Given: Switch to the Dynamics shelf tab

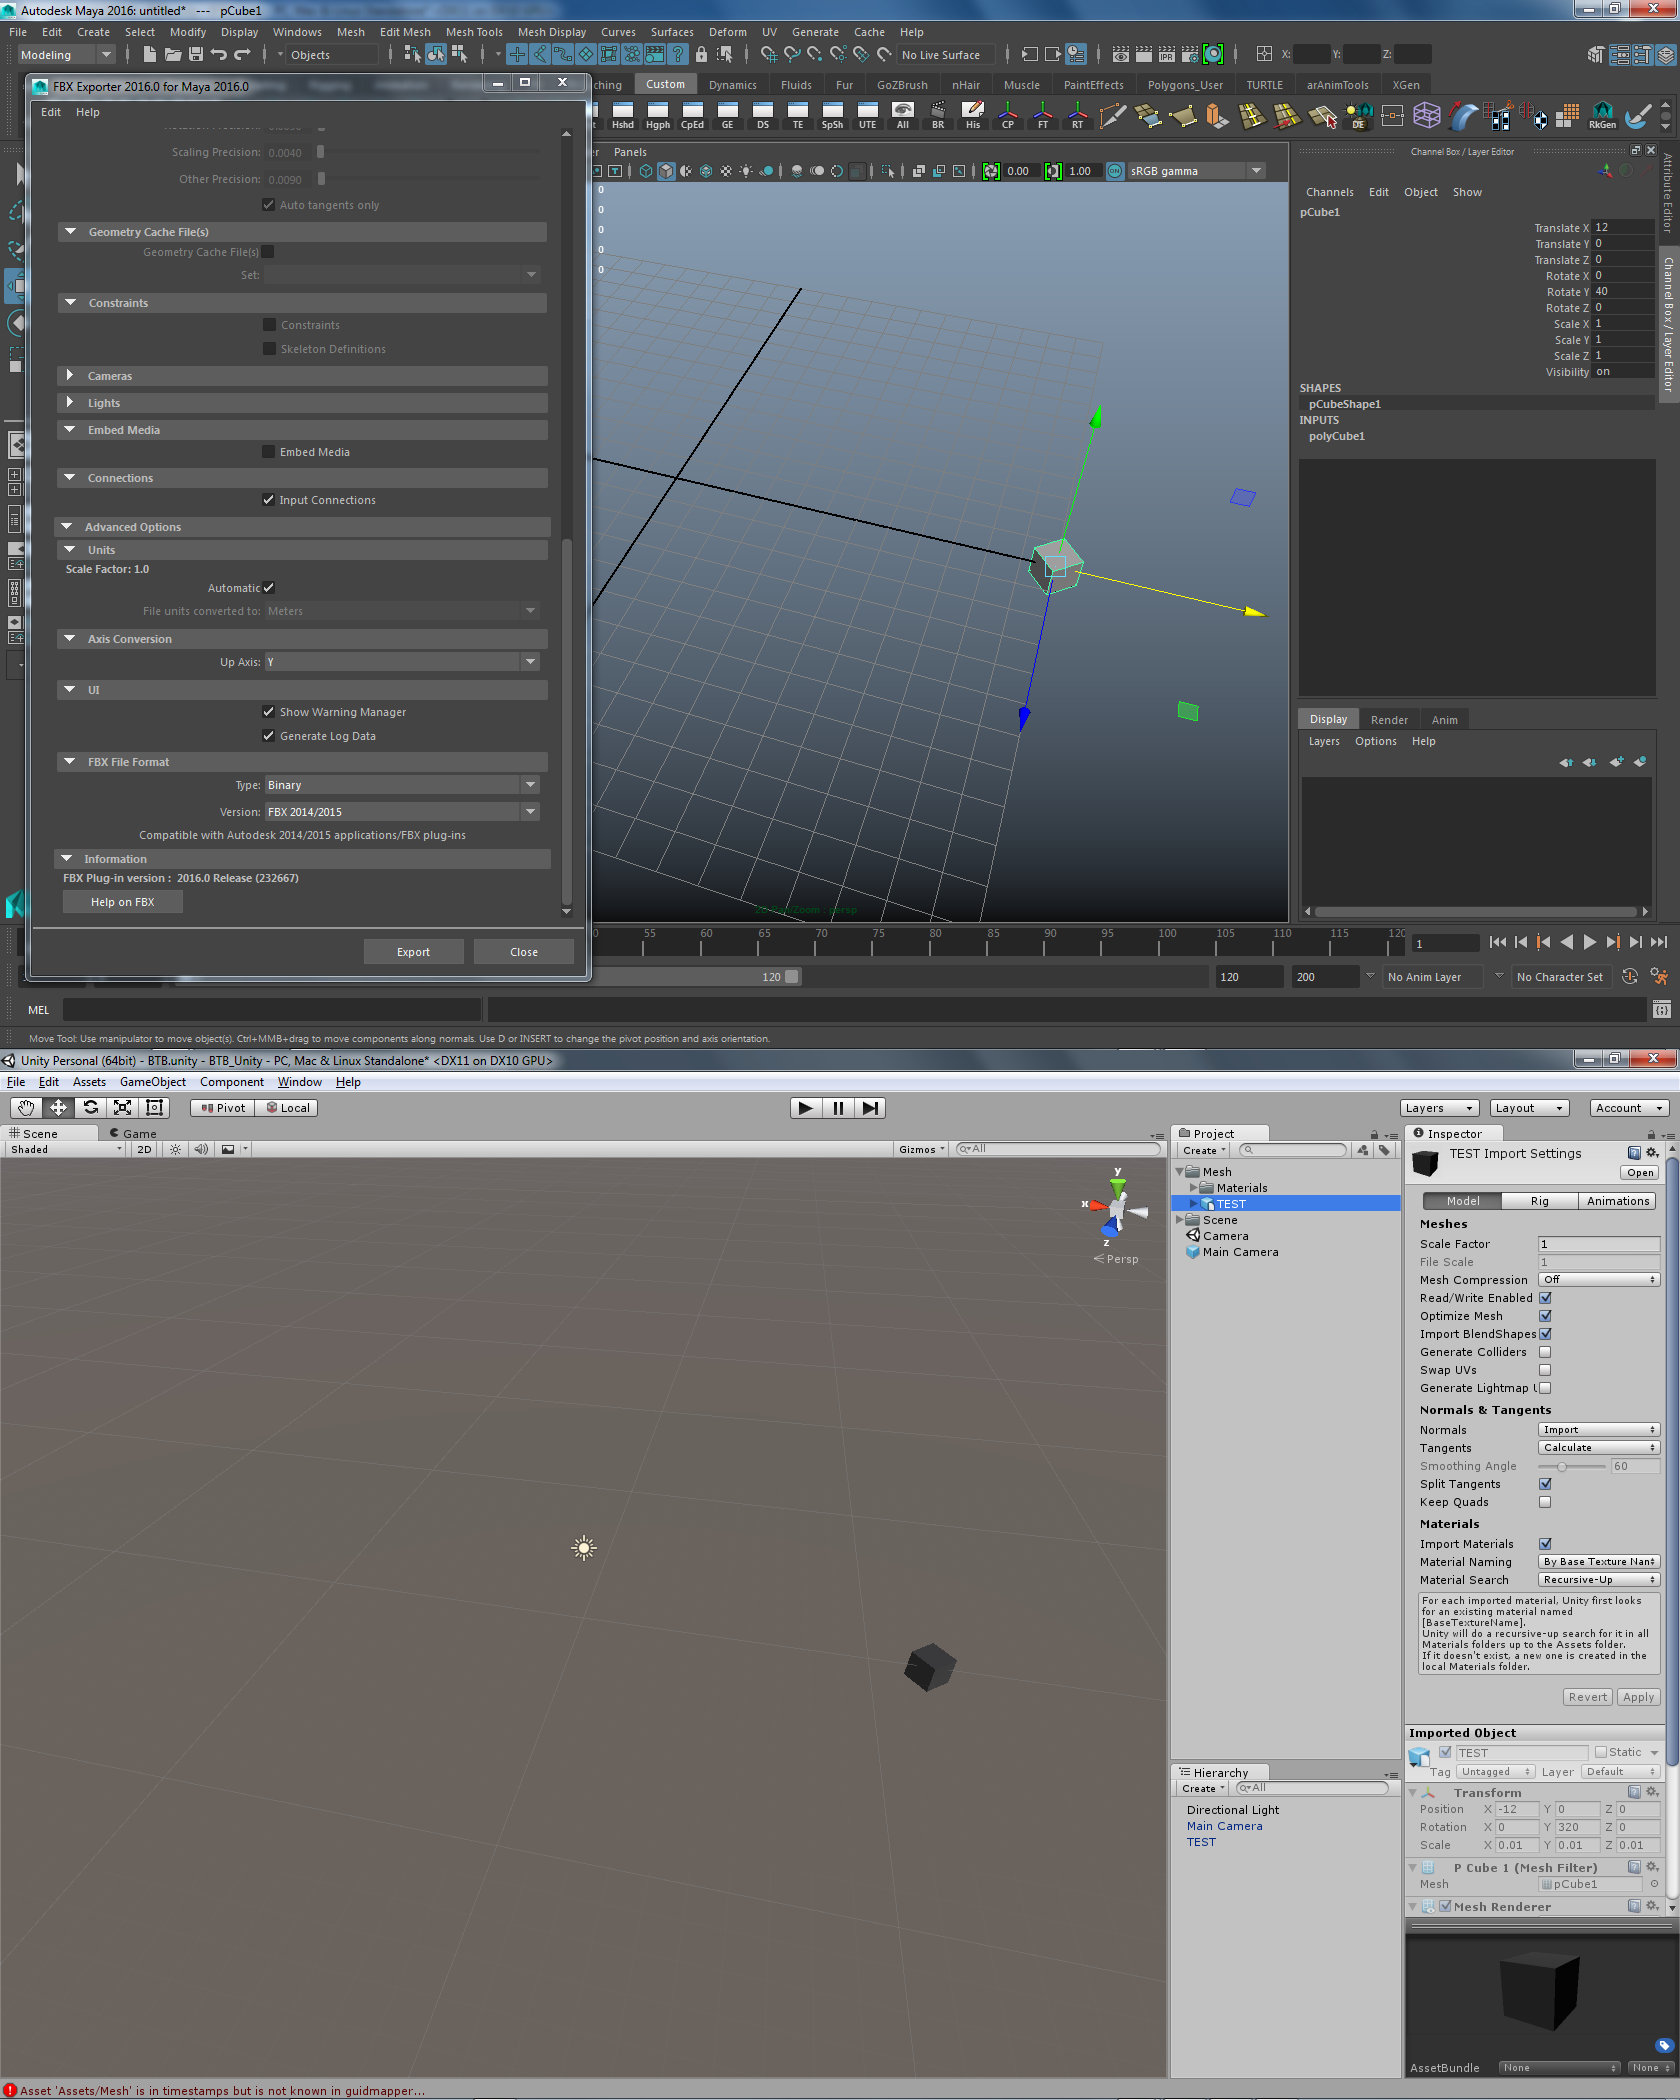Looking at the screenshot, I should [733, 85].
